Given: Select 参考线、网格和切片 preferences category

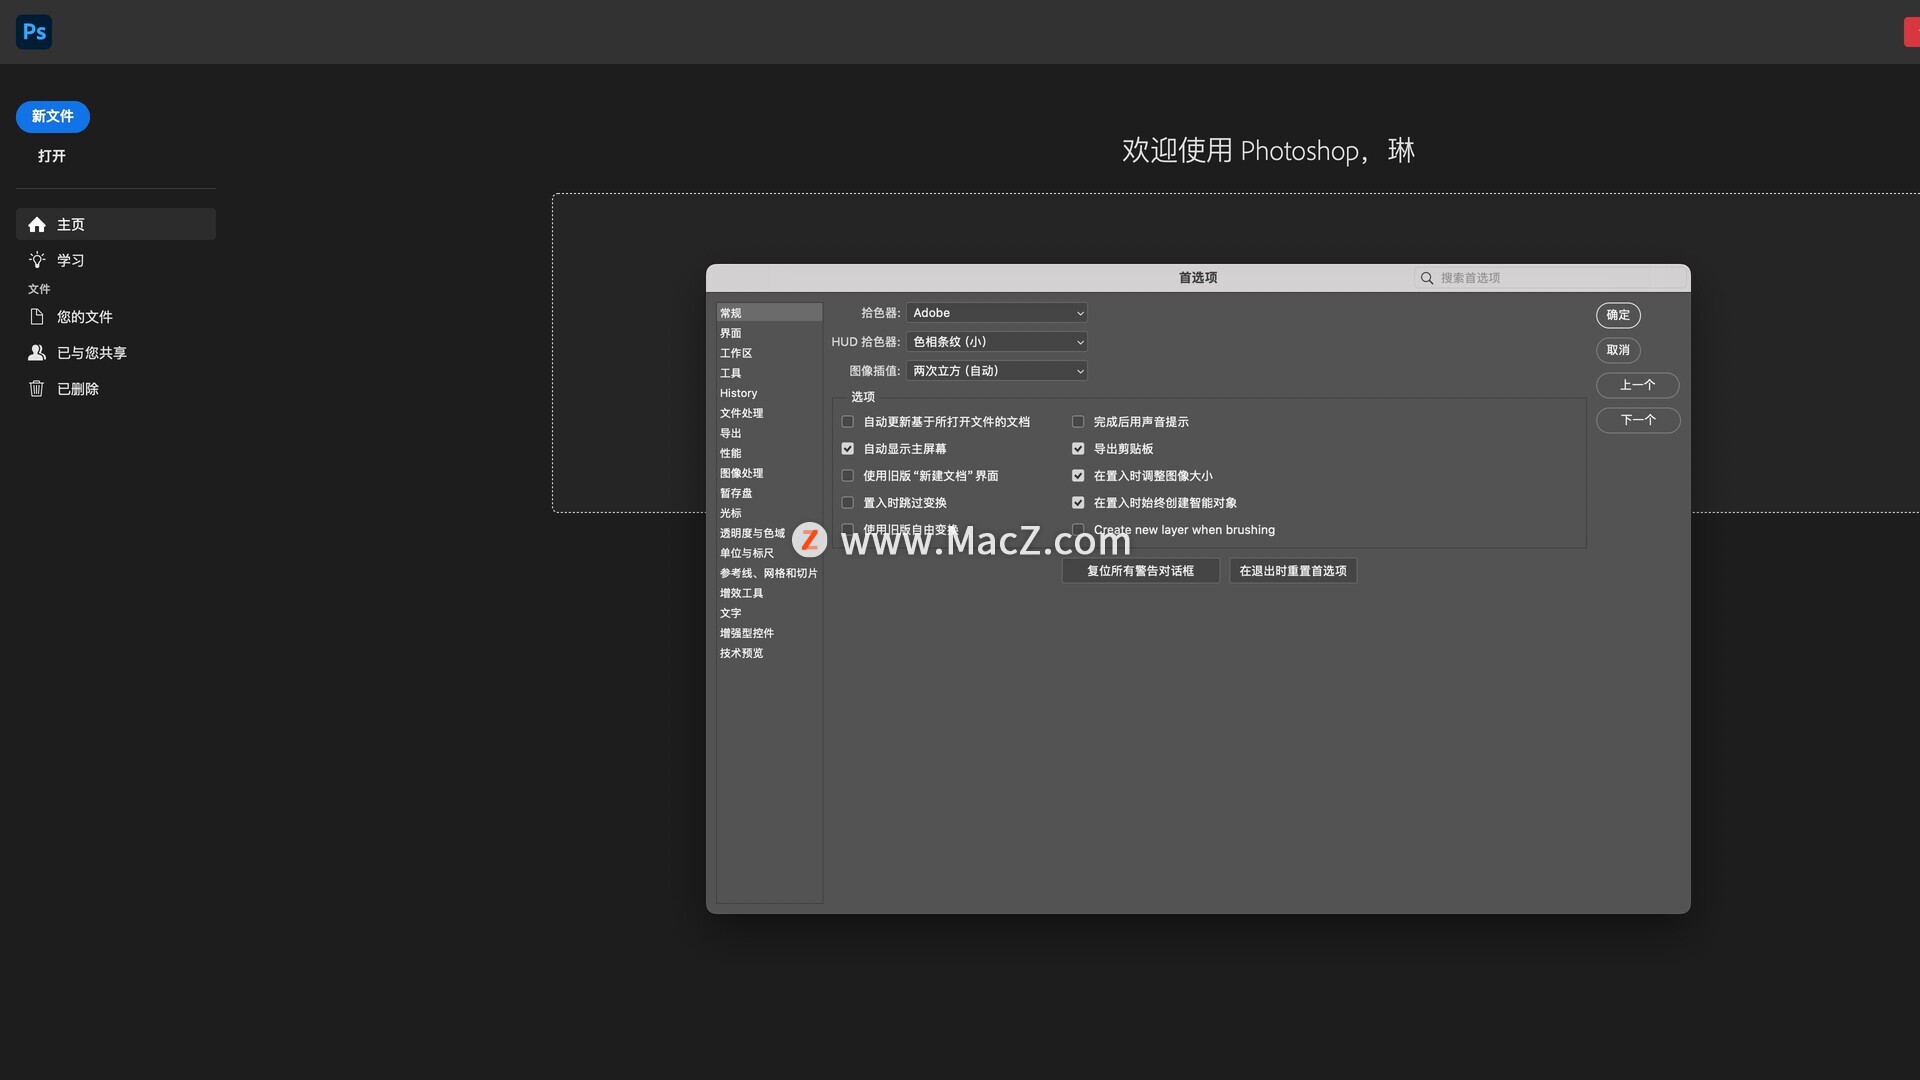Looking at the screenshot, I should pyautogui.click(x=769, y=573).
